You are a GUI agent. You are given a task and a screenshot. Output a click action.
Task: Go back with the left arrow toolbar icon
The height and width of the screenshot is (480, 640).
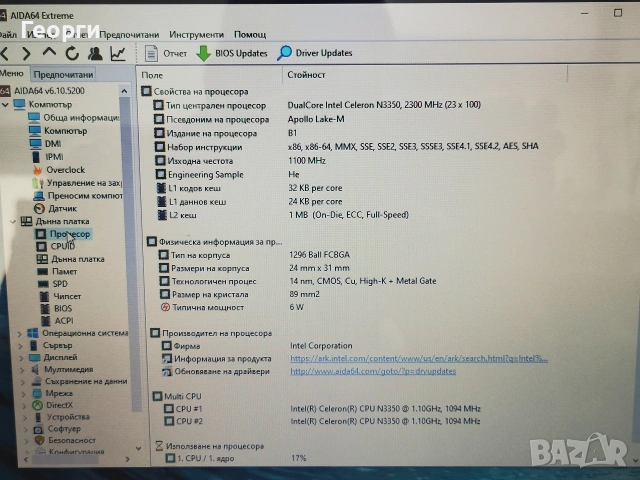pos(5,53)
